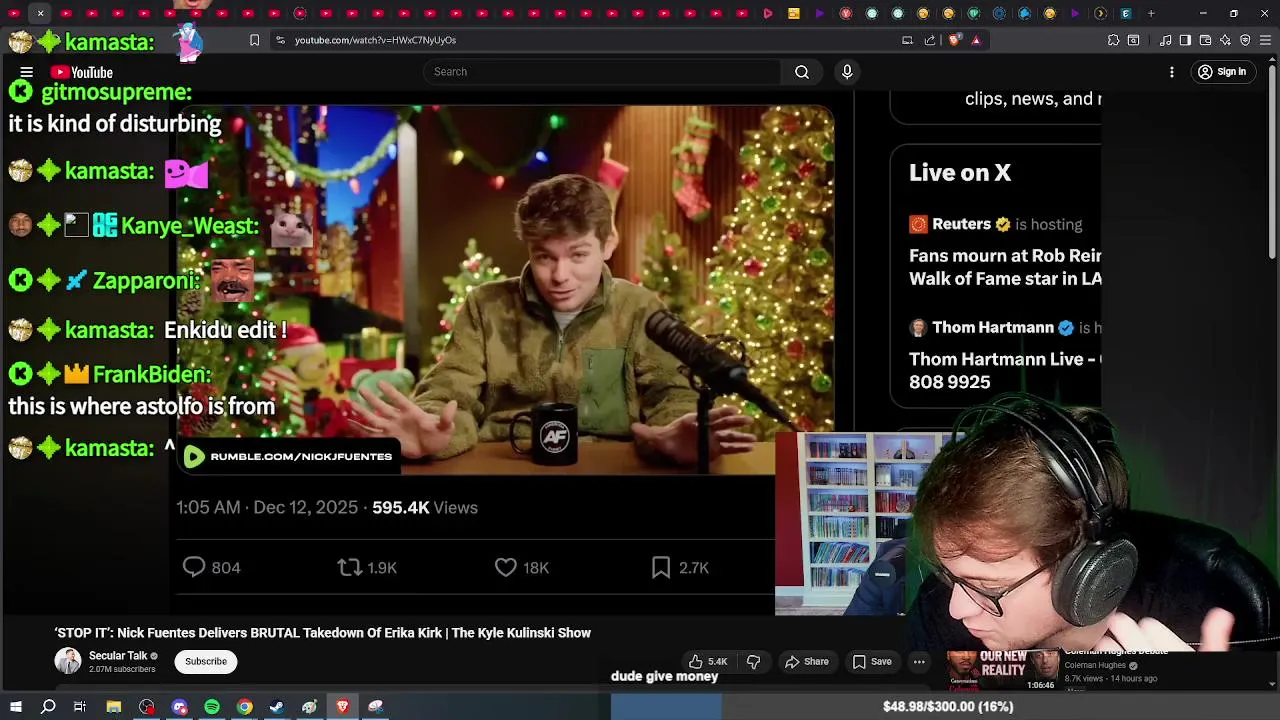Open the browser share icon

click(930, 40)
